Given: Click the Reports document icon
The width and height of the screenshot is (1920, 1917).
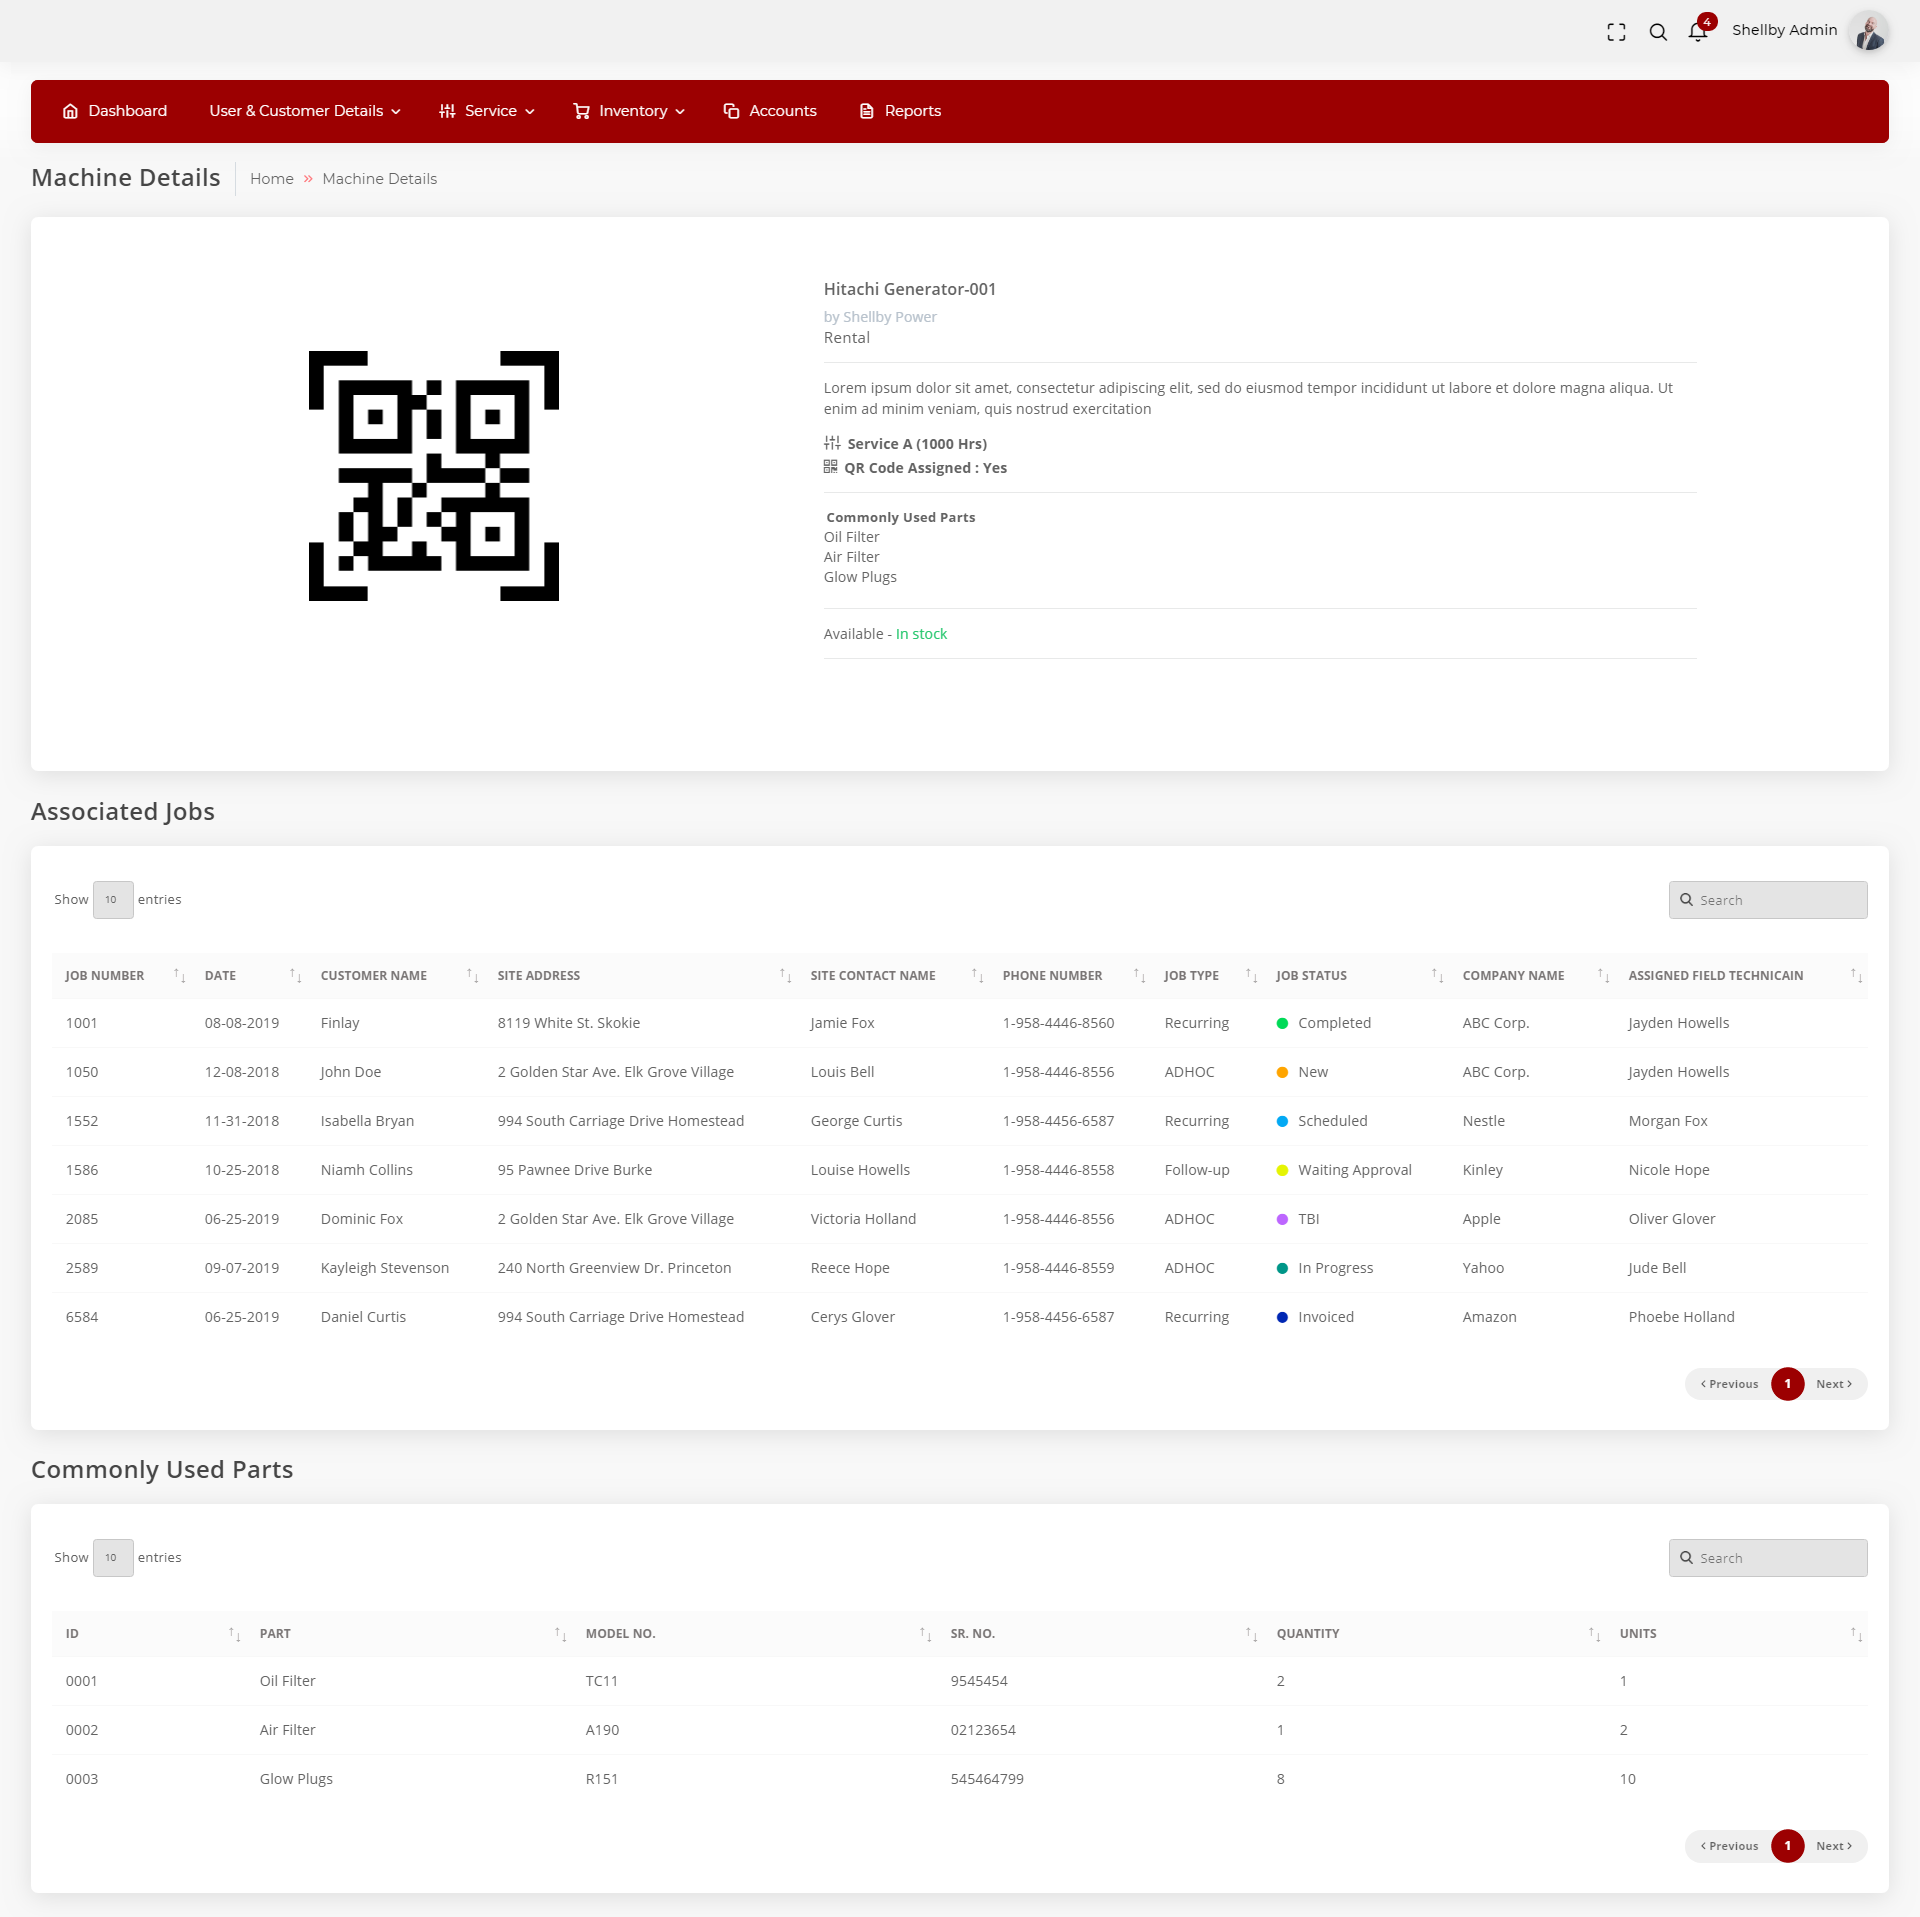Looking at the screenshot, I should [866, 111].
